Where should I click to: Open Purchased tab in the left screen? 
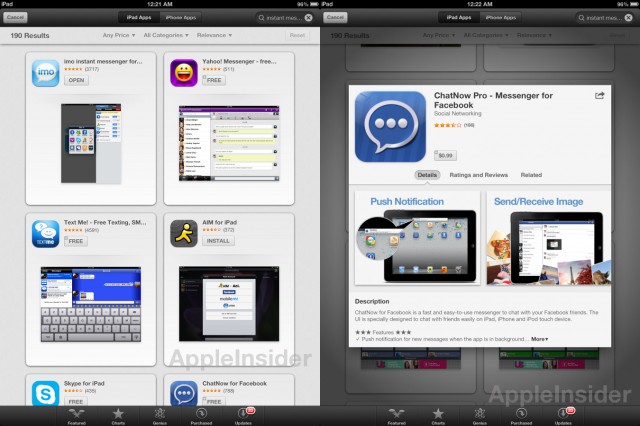point(201,416)
